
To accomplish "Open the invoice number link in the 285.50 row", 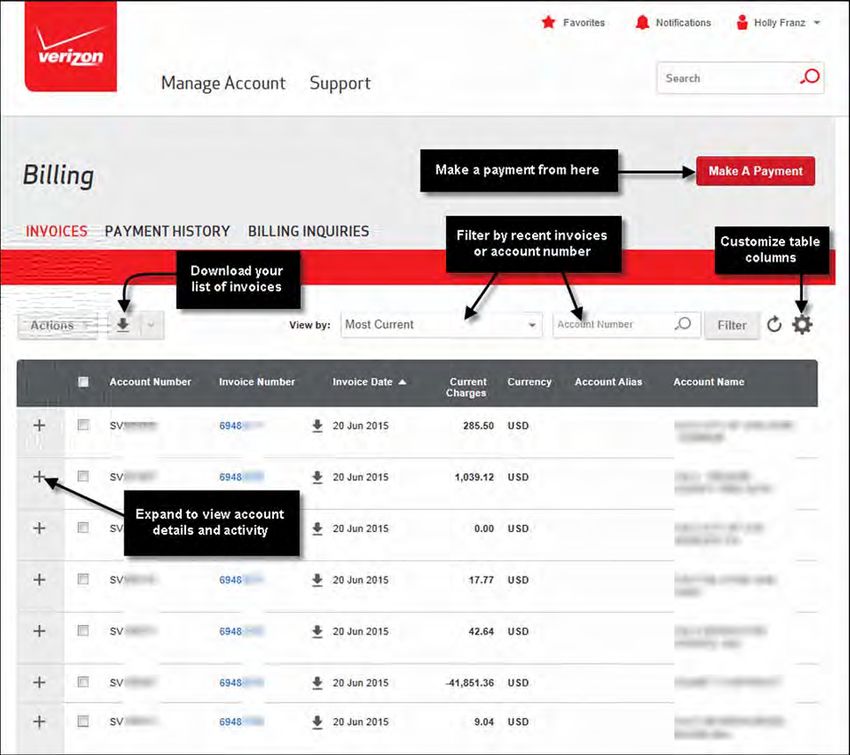I will [241, 426].
